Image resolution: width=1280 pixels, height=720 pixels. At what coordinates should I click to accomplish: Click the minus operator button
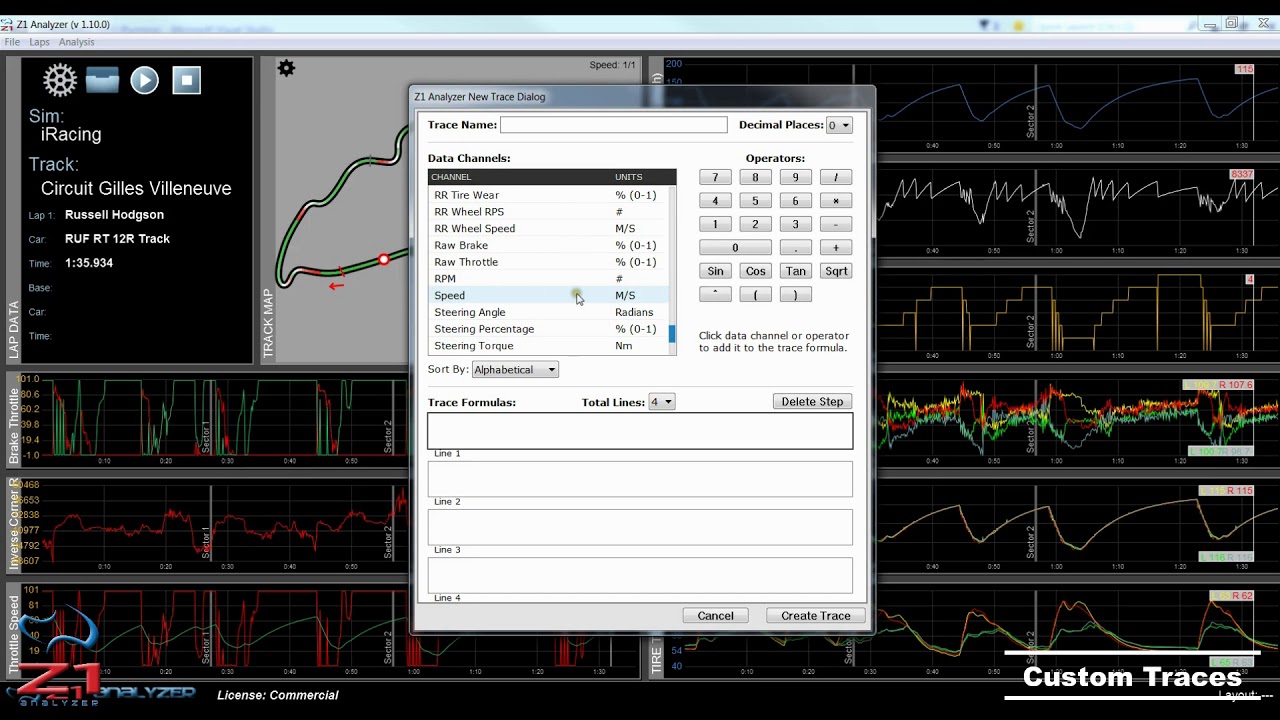[836, 224]
